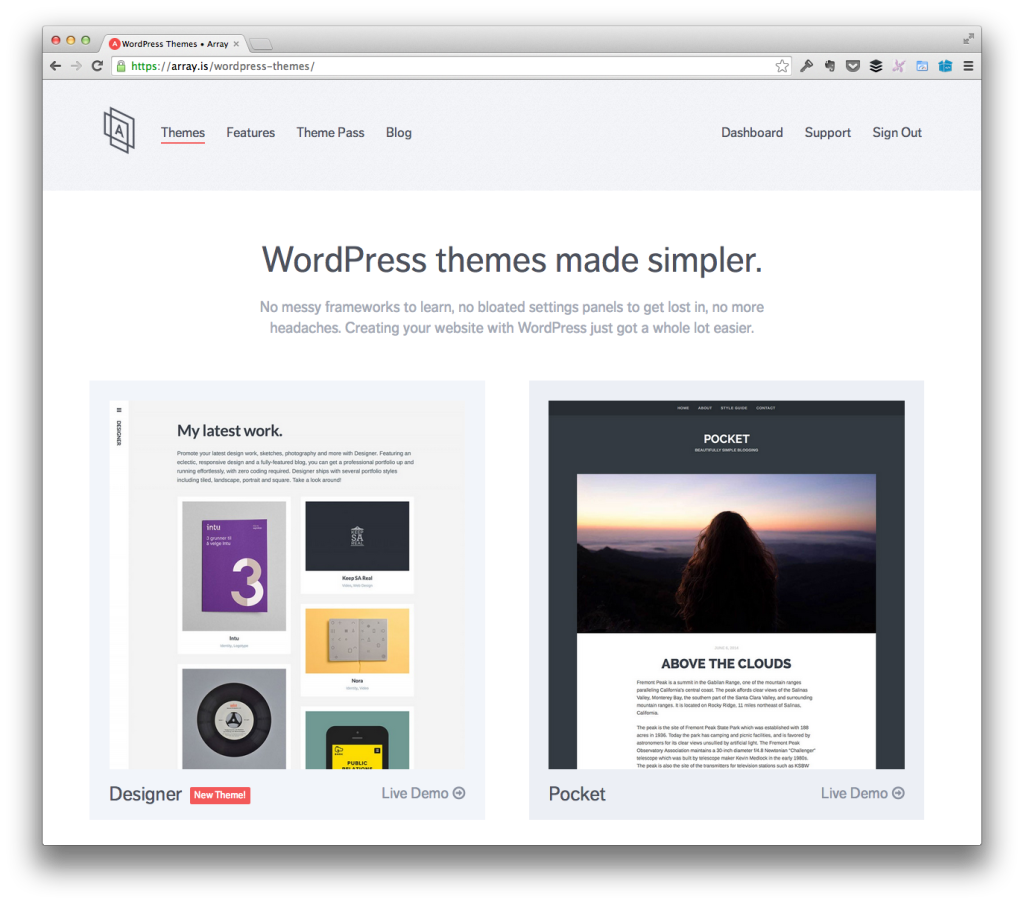Open the Chrome hamburger menu
Viewport: 1024px width, 904px height.
[968, 66]
